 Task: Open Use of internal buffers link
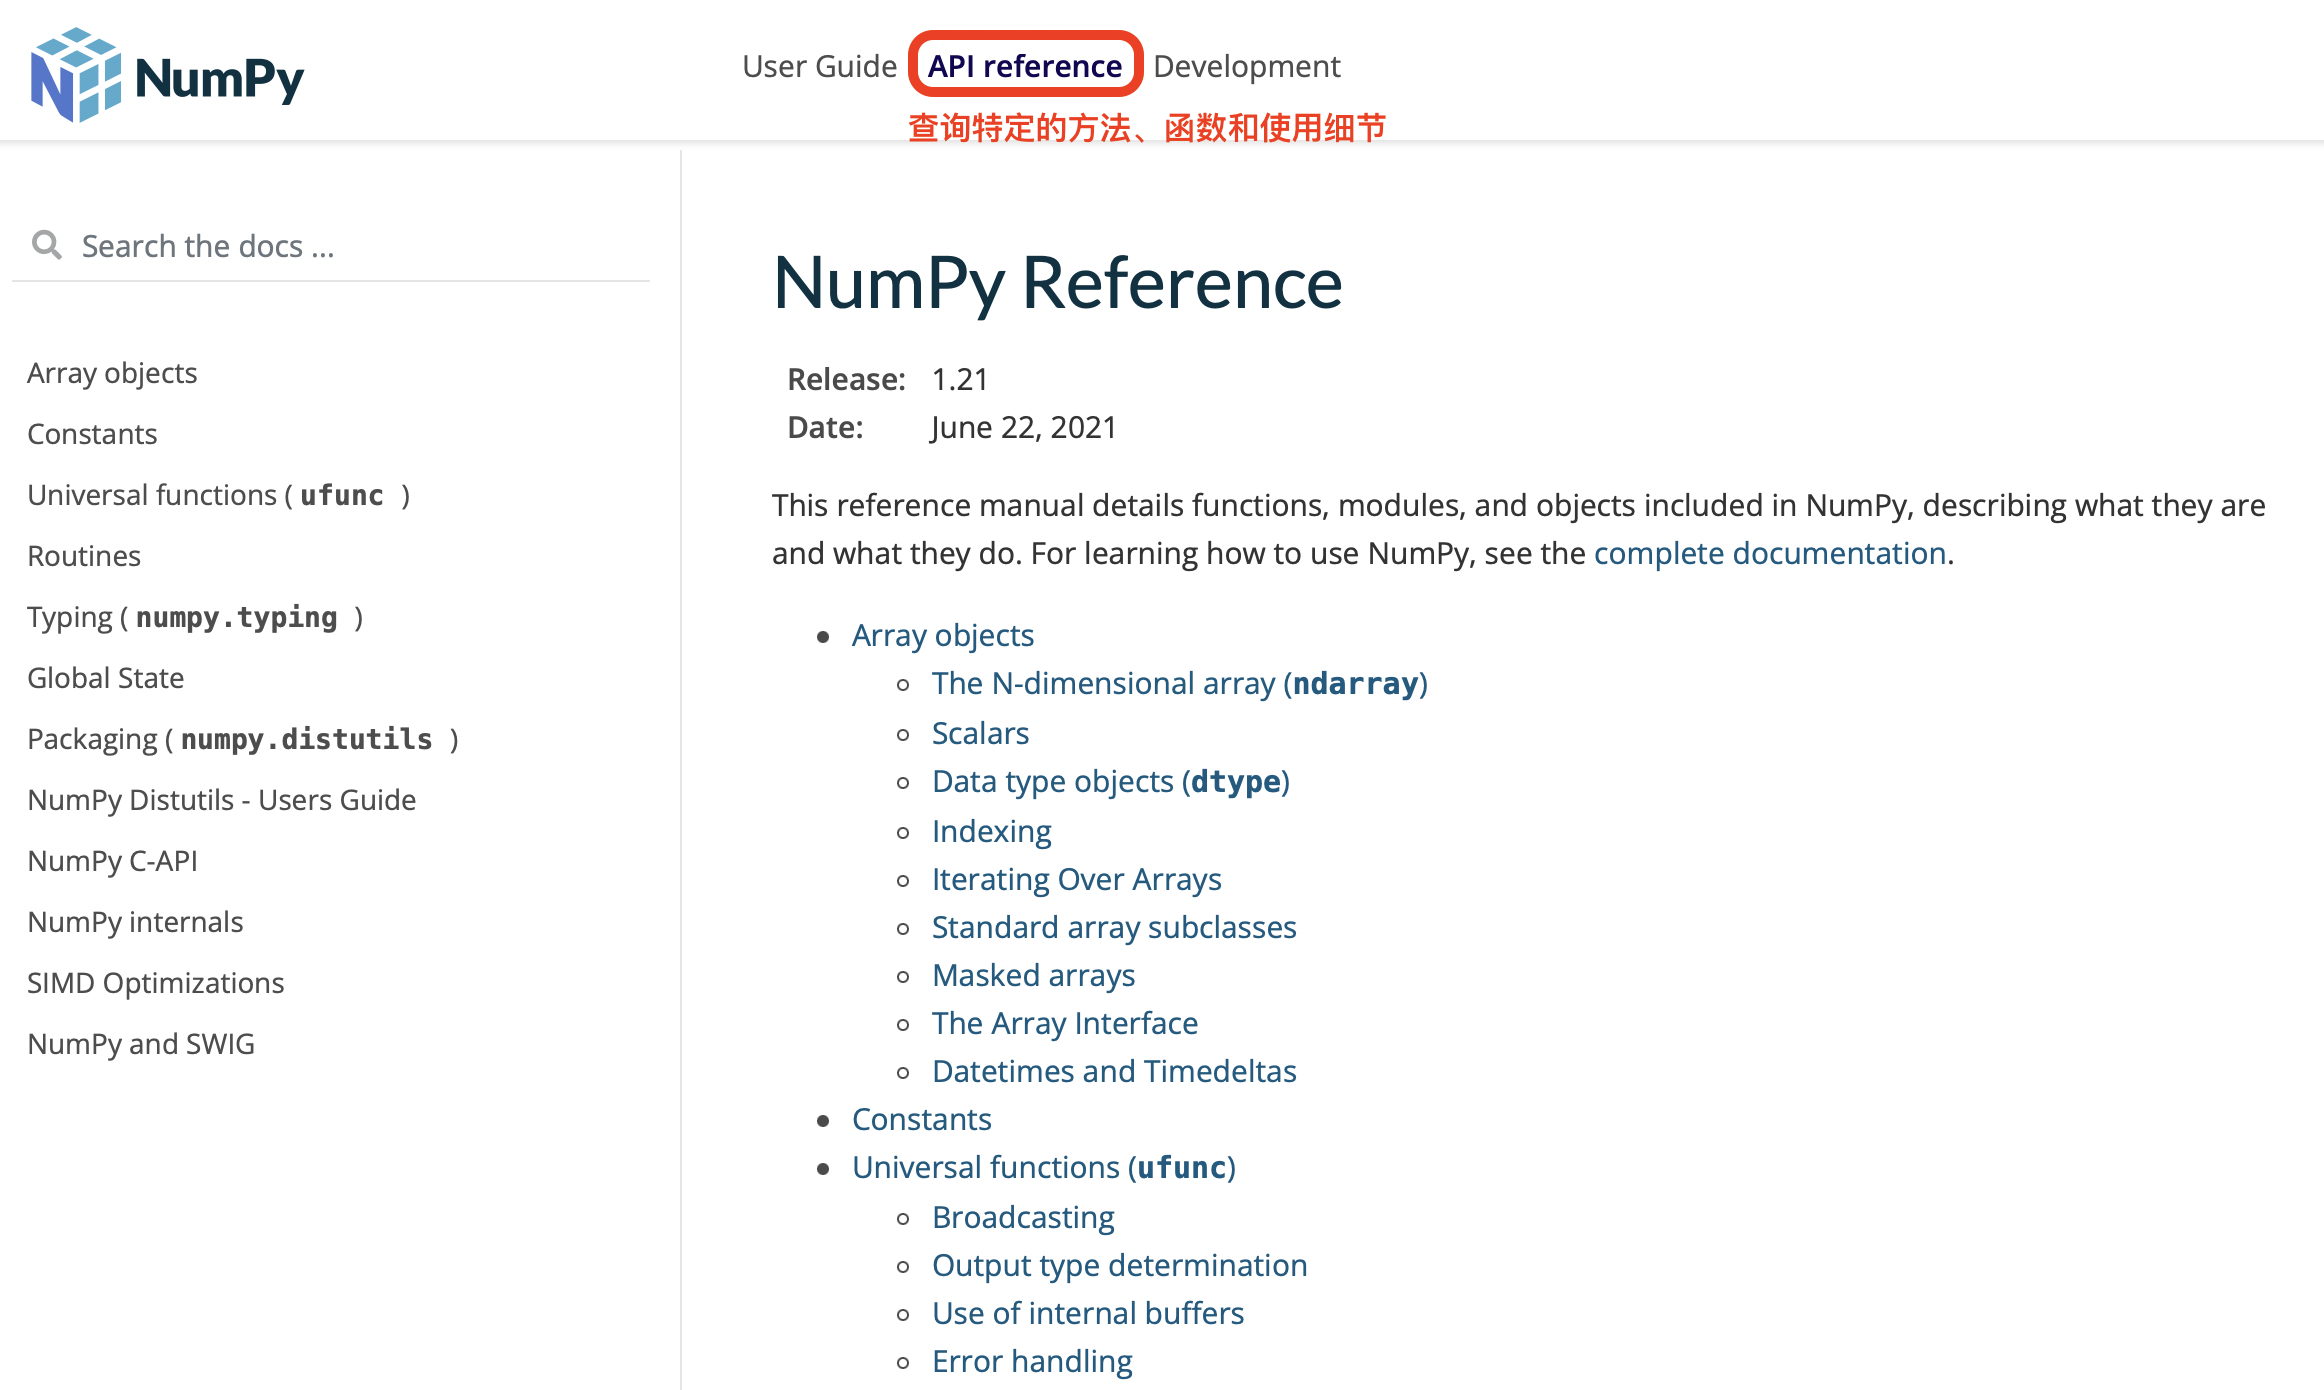(1088, 1313)
